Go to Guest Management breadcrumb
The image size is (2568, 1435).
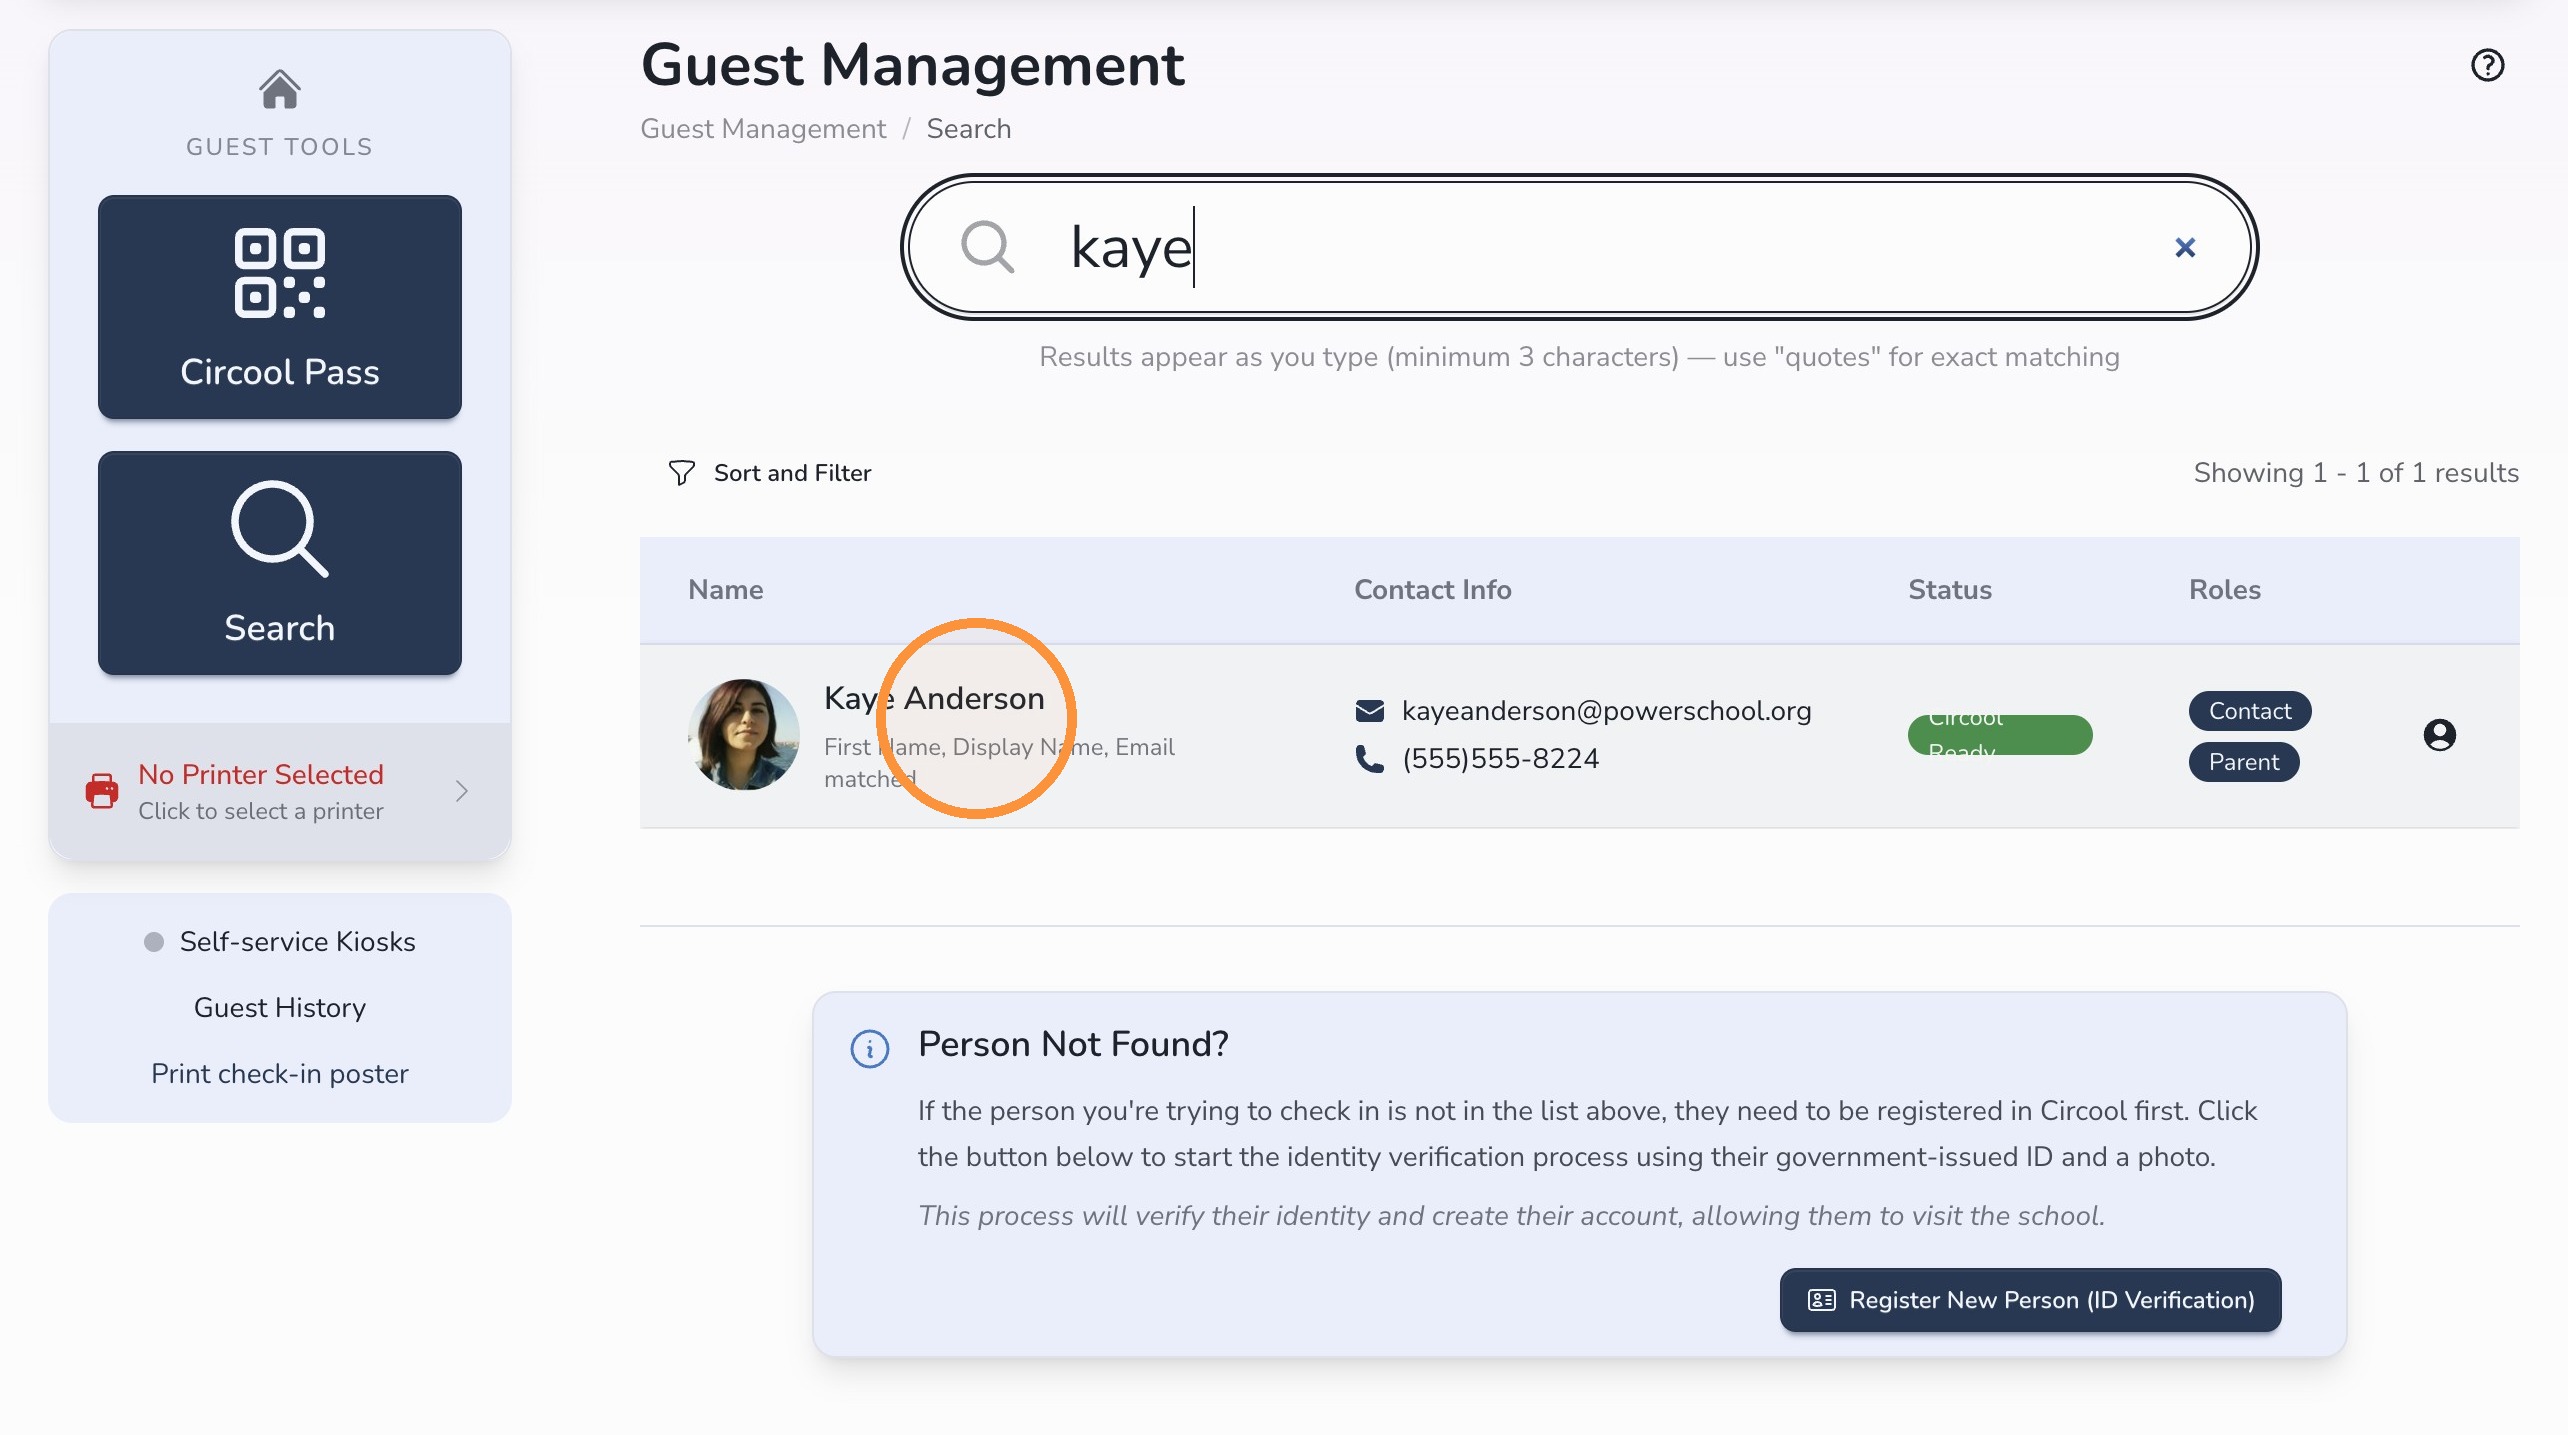[x=763, y=129]
